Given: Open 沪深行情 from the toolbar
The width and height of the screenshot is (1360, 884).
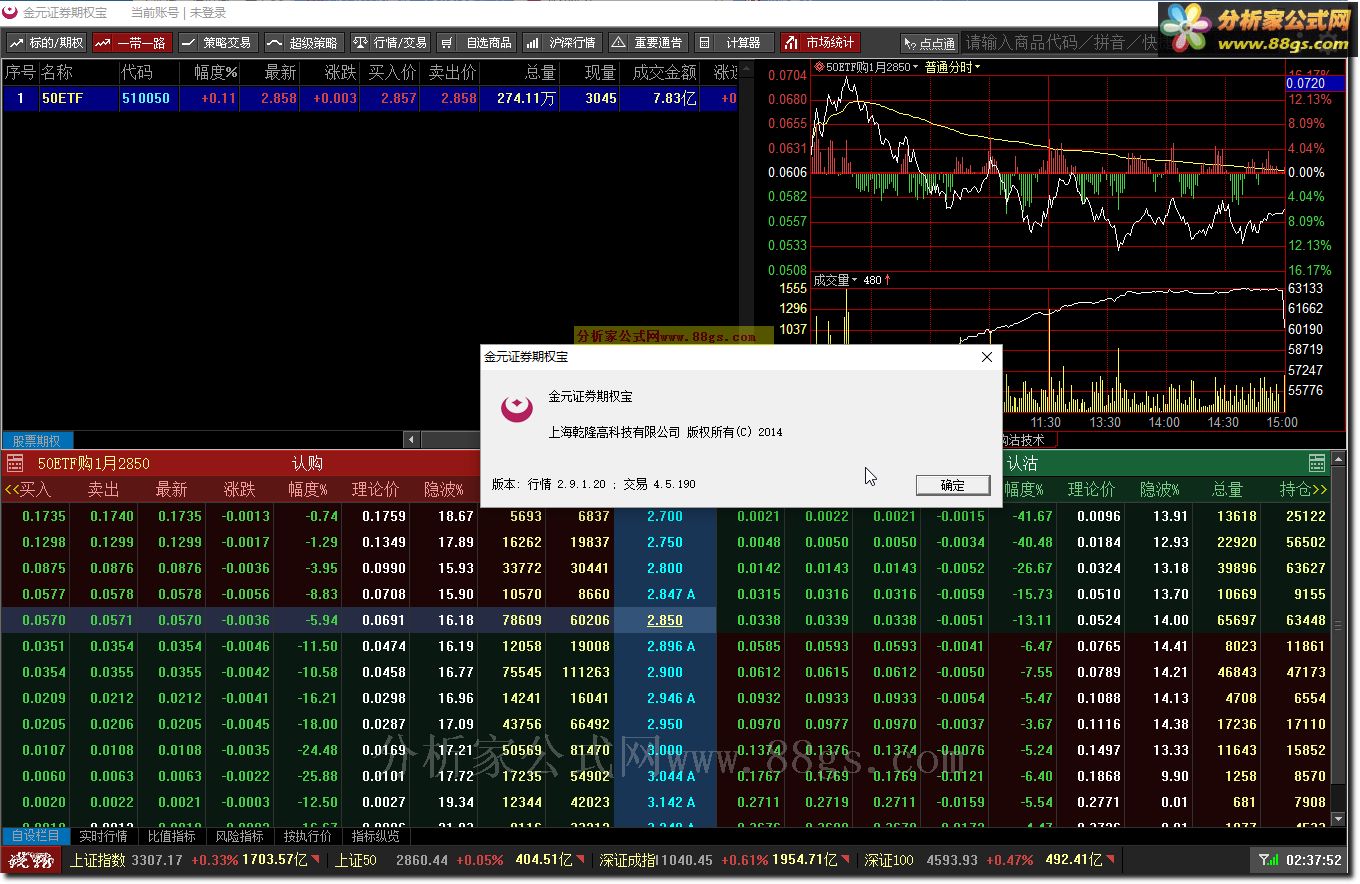Looking at the screenshot, I should [x=562, y=43].
